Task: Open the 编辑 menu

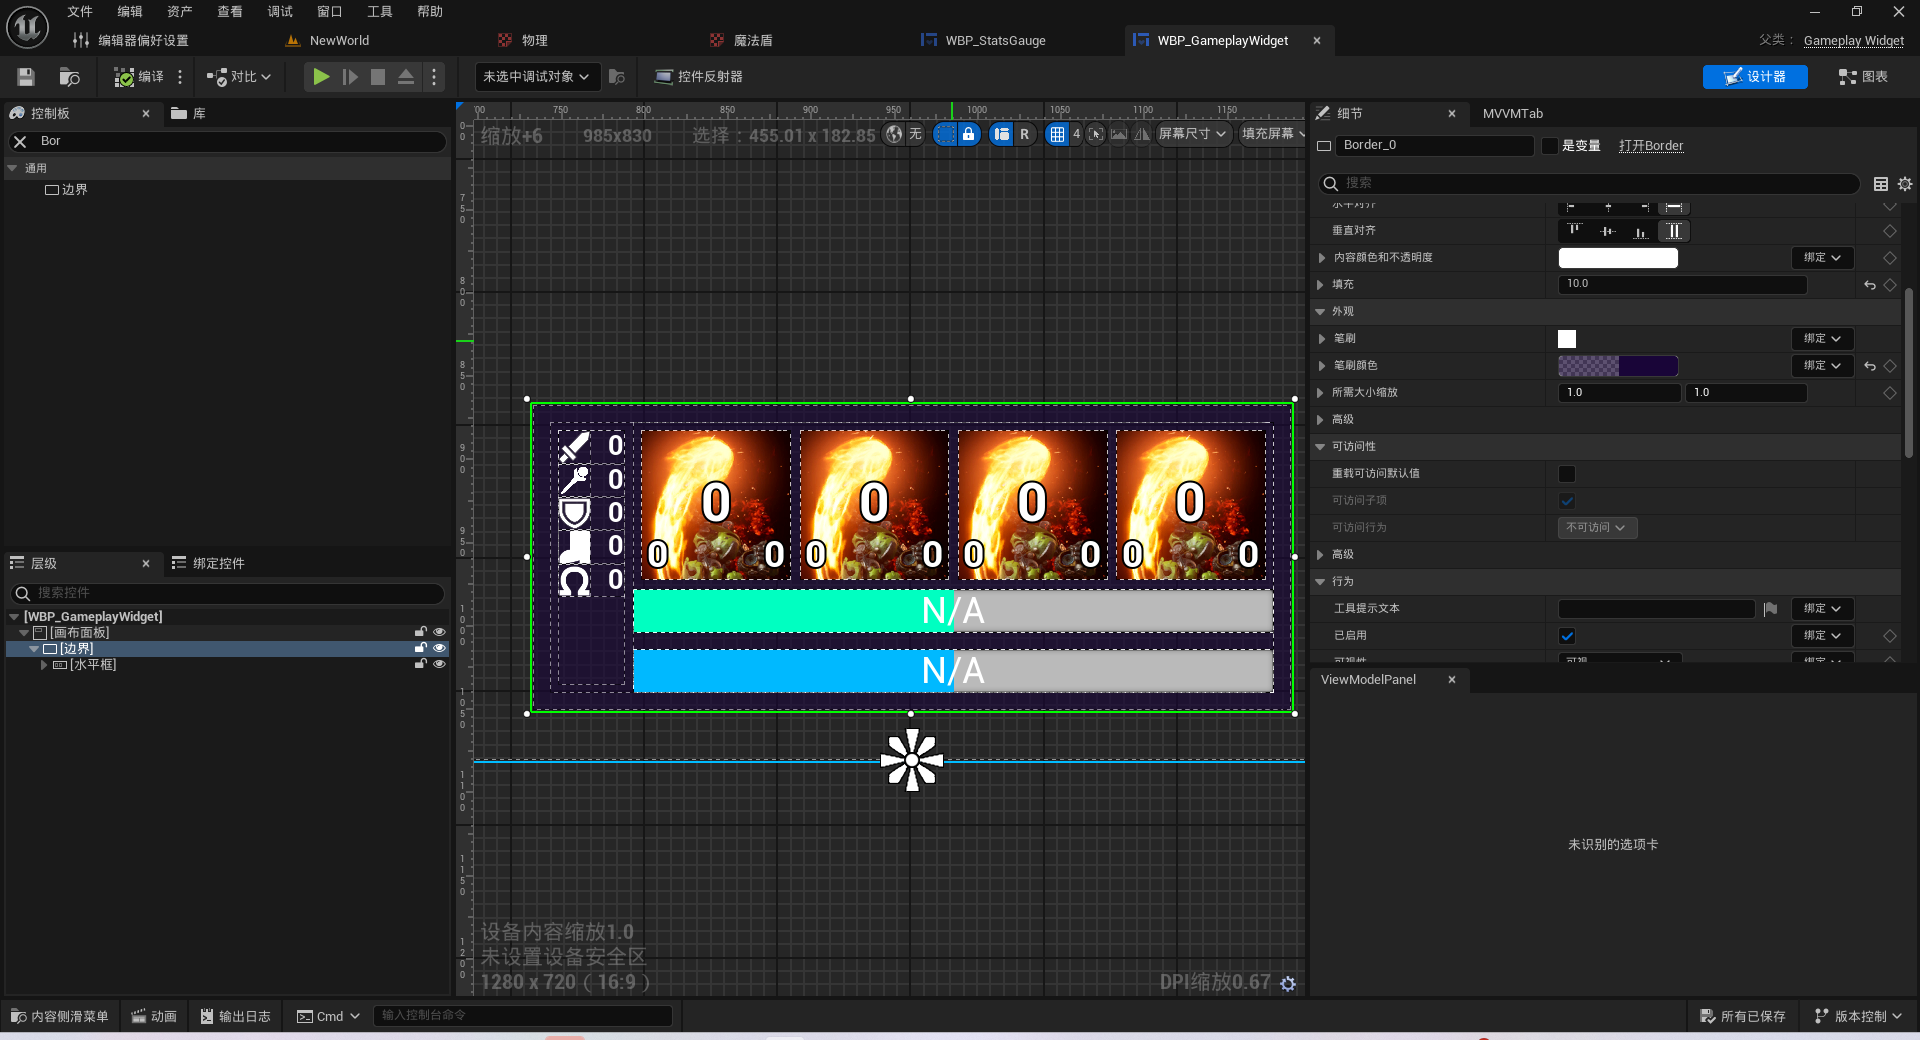Action: click(x=130, y=12)
